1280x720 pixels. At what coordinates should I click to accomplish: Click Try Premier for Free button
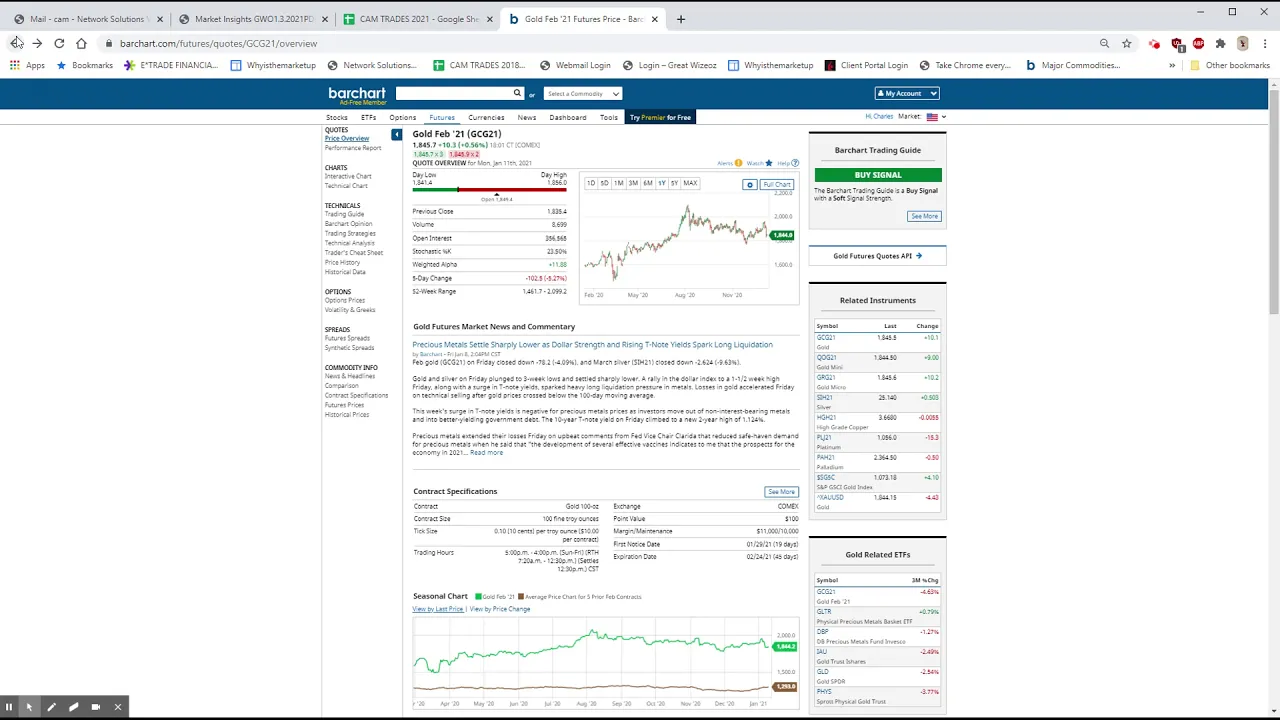click(660, 117)
